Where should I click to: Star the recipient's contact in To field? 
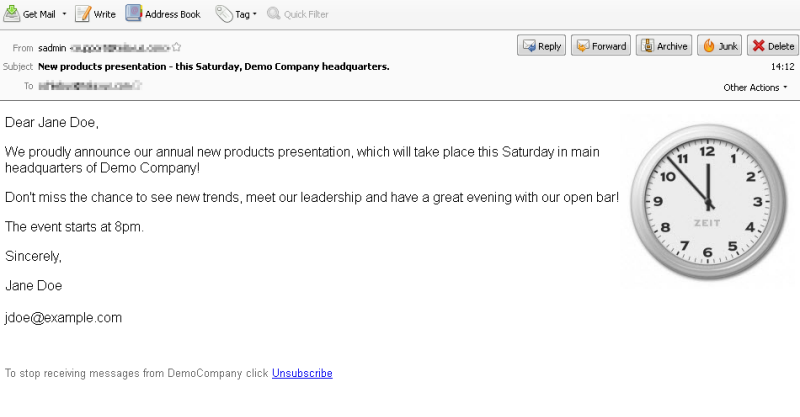click(x=138, y=86)
